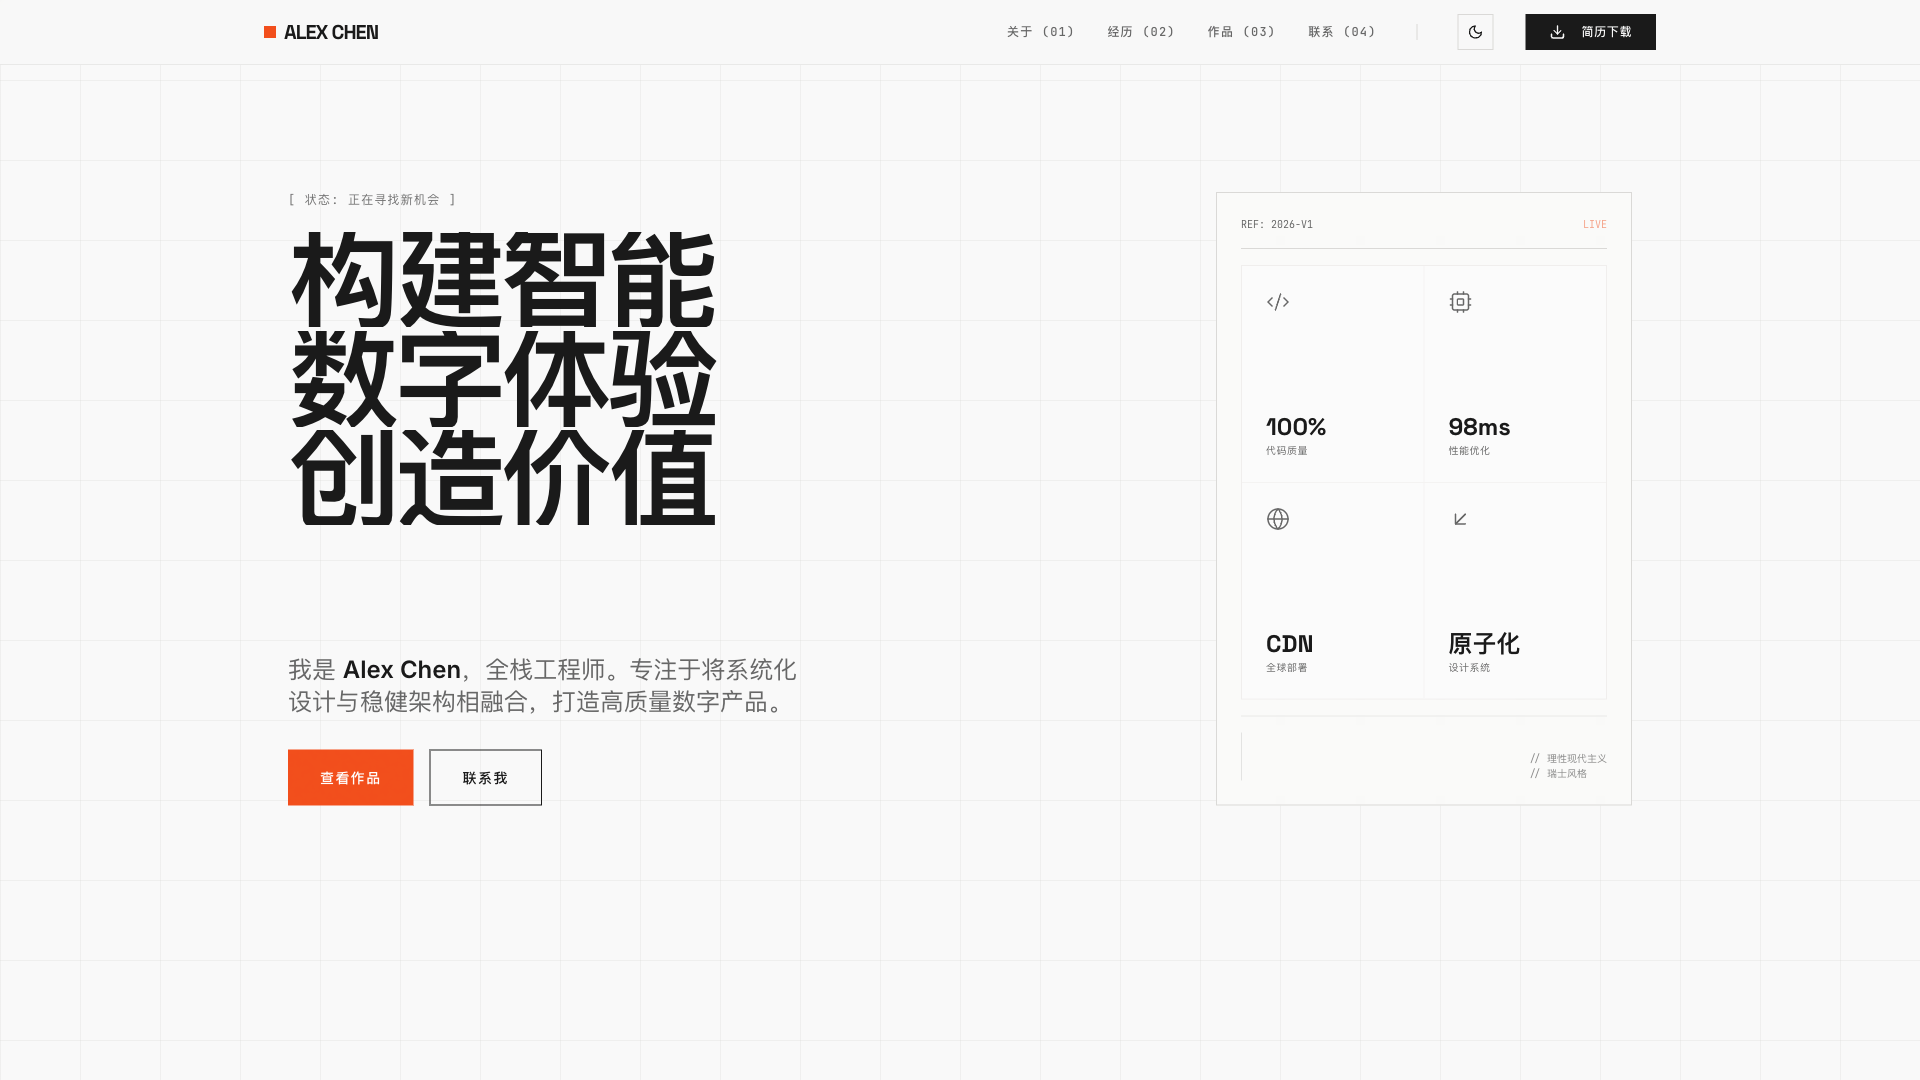The width and height of the screenshot is (1920, 1080).
Task: Toggle dark mode with the moon icon
Action: (x=1475, y=31)
